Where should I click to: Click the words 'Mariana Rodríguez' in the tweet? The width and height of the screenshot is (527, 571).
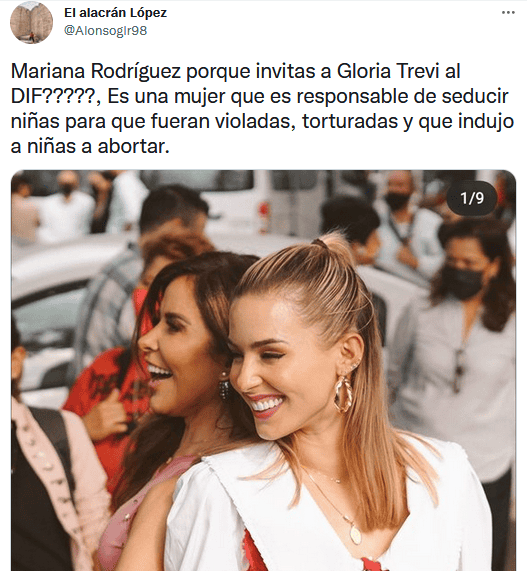coord(96,71)
